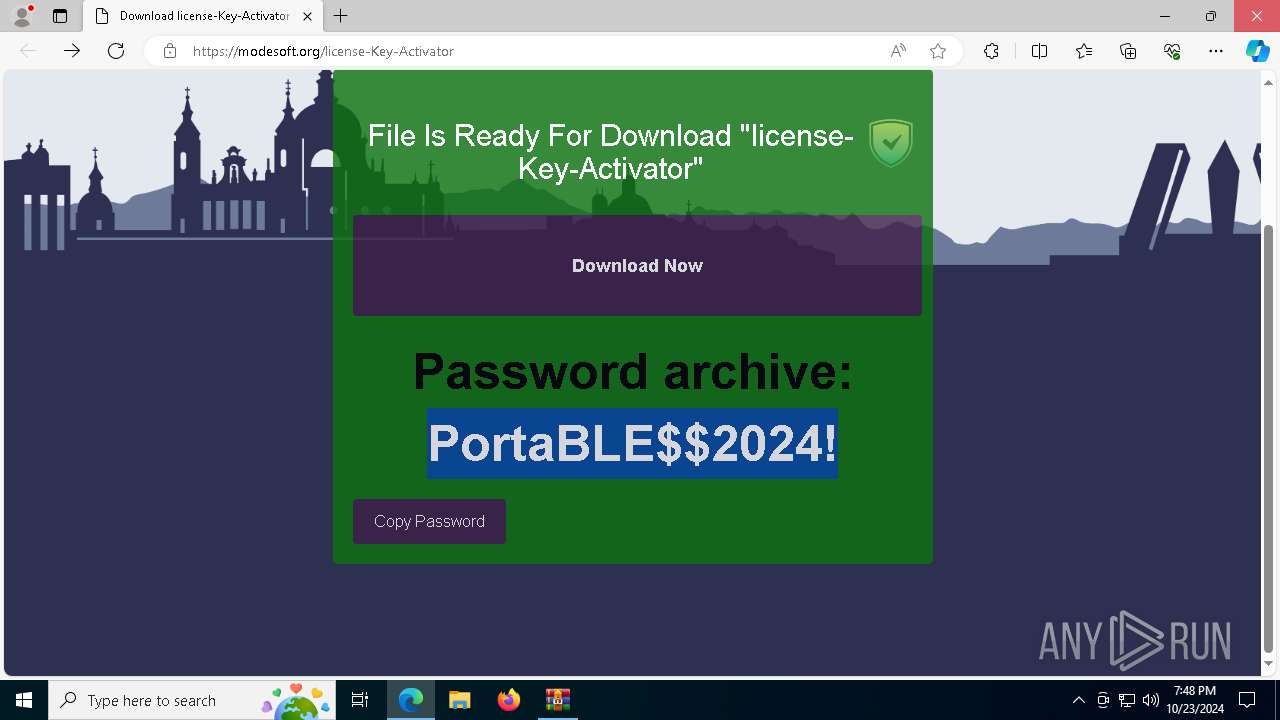This screenshot has height=720, width=1280.
Task: Click Microsoft Edge taskbar icon
Action: (411, 700)
